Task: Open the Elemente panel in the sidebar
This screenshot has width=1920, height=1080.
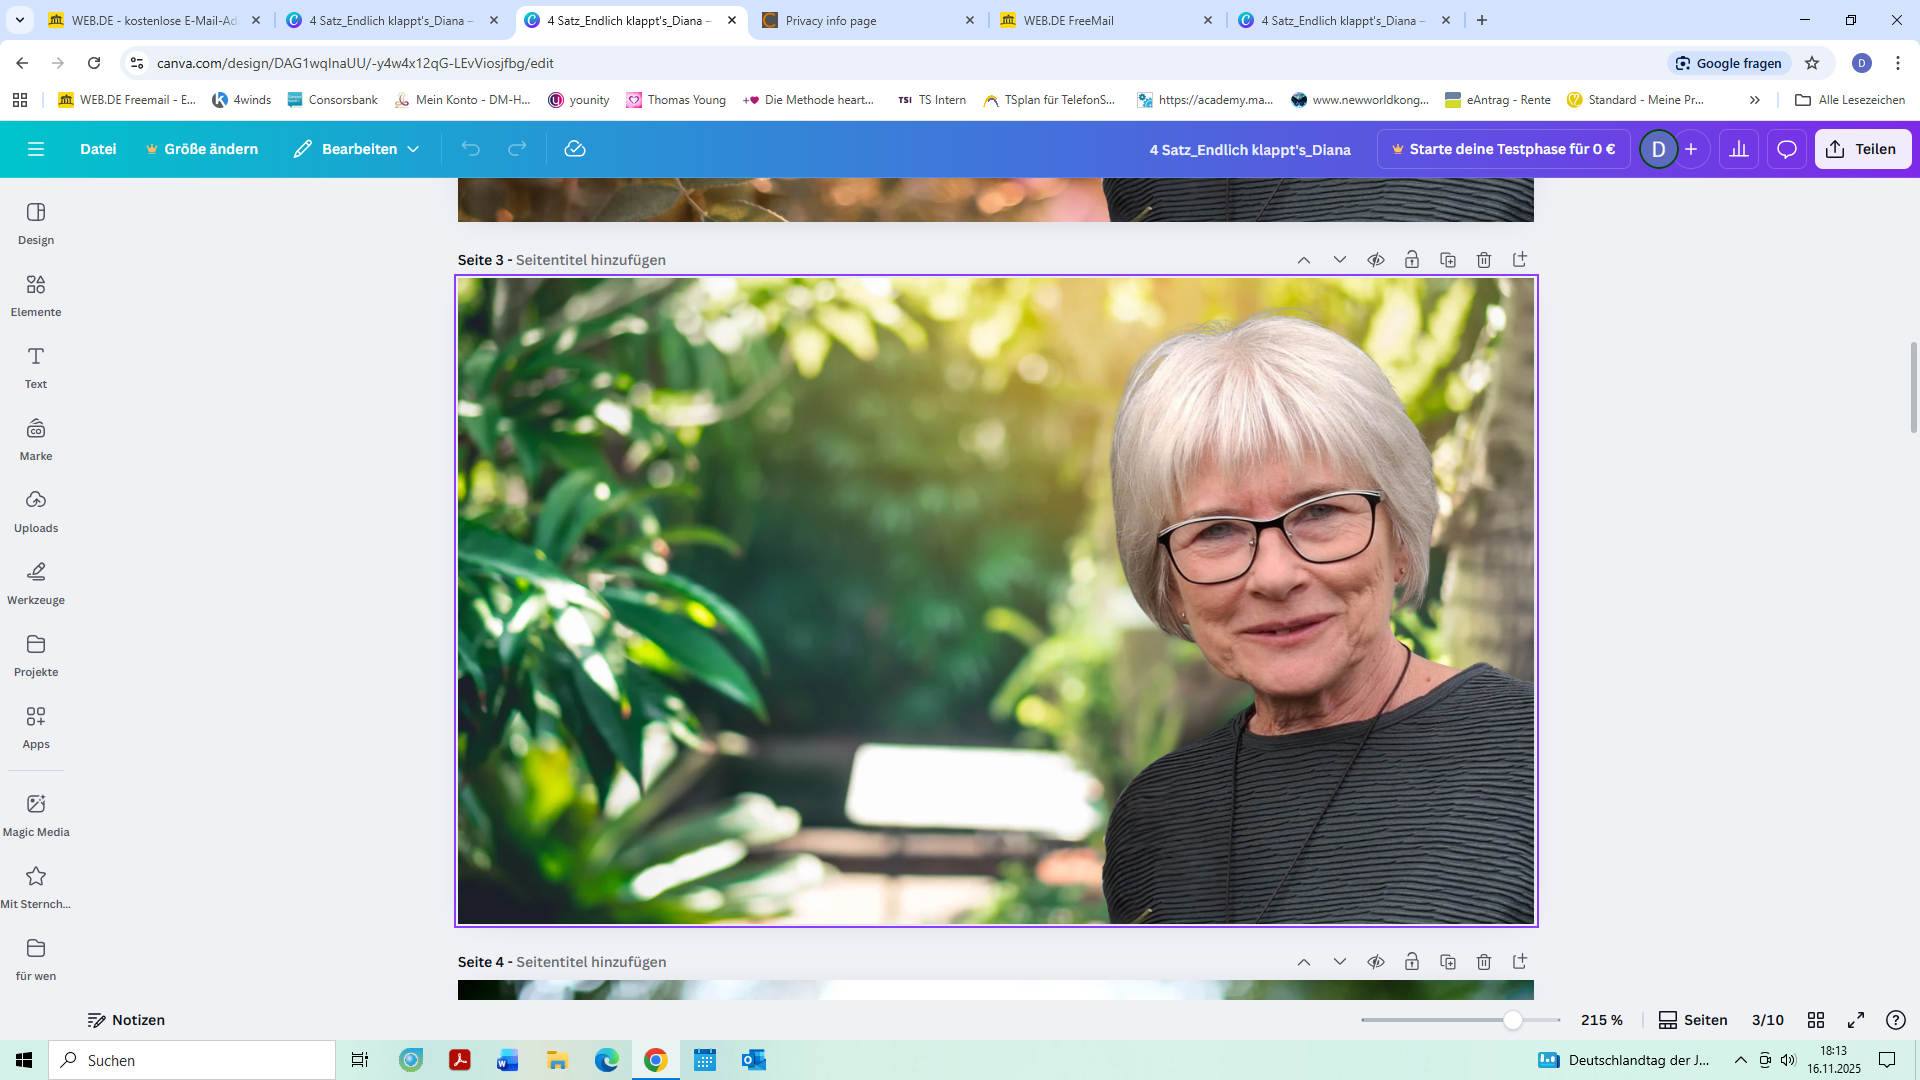Action: point(36,295)
